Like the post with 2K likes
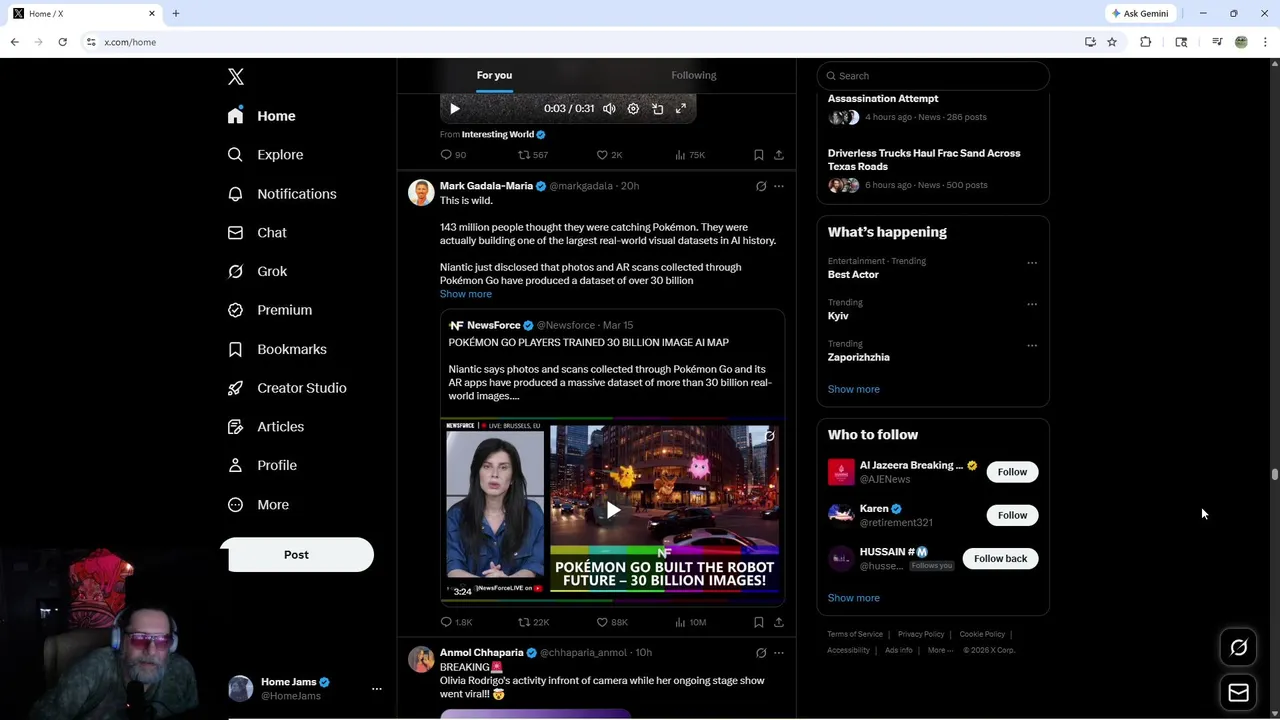The image size is (1280, 720). point(609,155)
